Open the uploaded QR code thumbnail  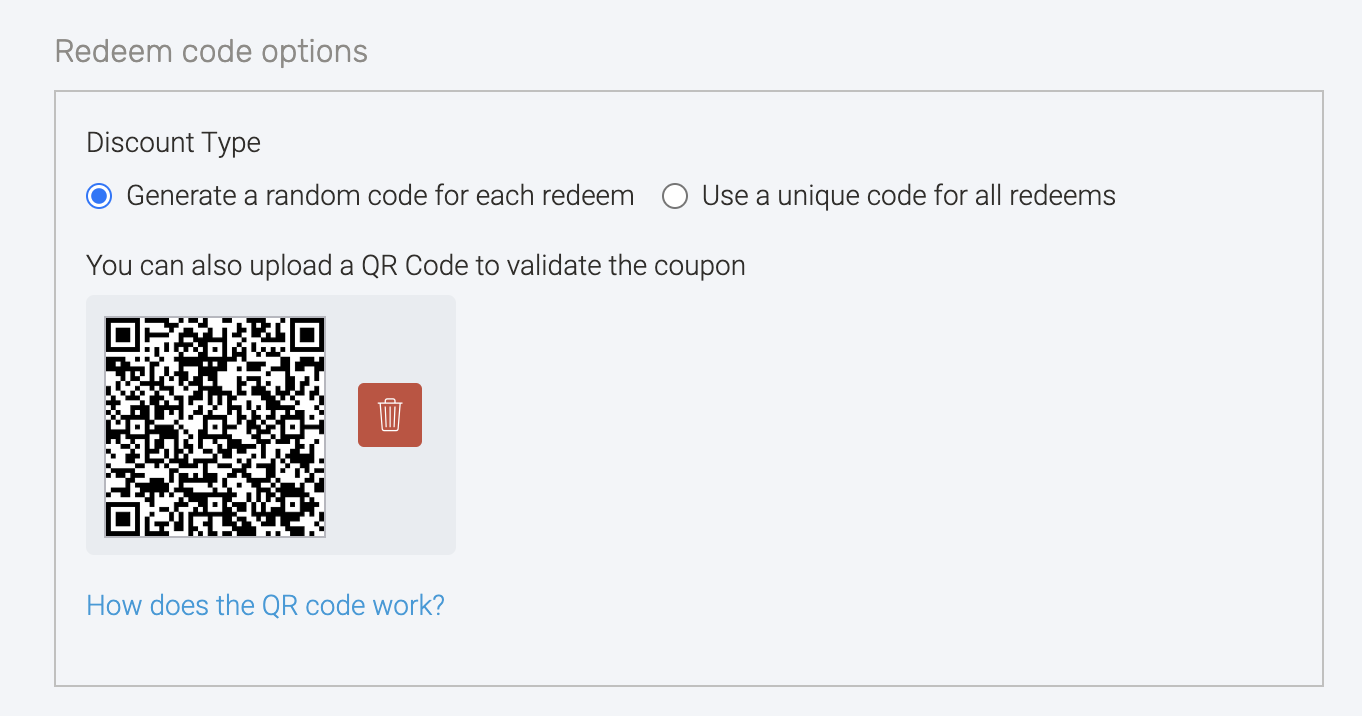tap(215, 427)
